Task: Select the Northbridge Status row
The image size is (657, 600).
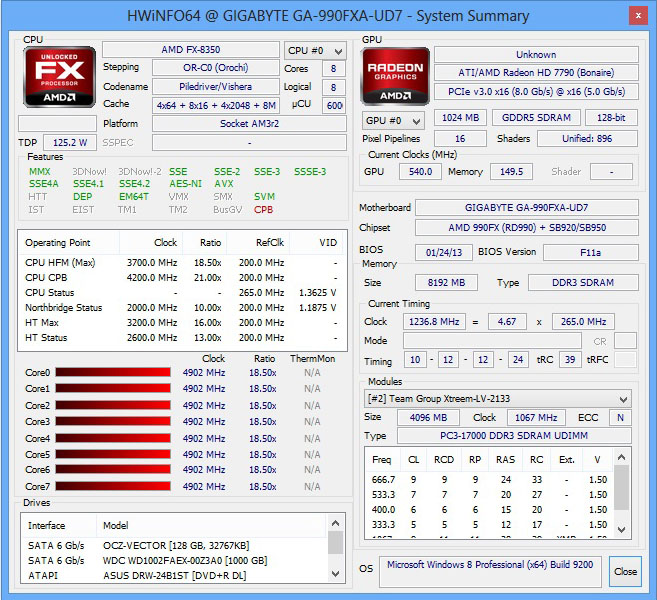Action: click(182, 308)
